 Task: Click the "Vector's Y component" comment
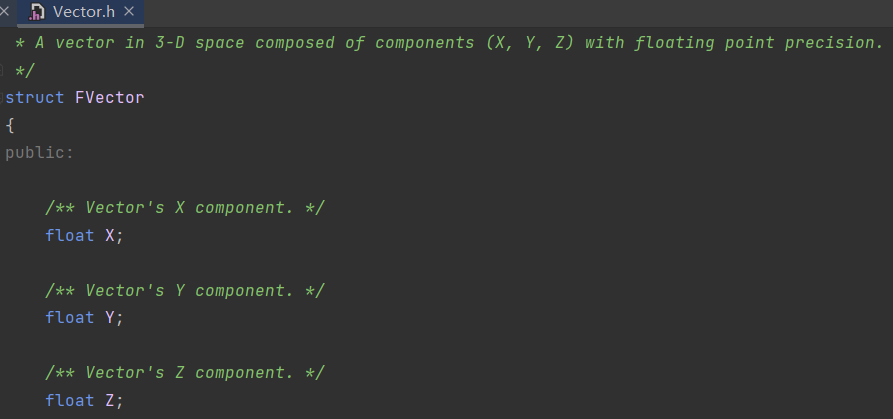click(186, 291)
